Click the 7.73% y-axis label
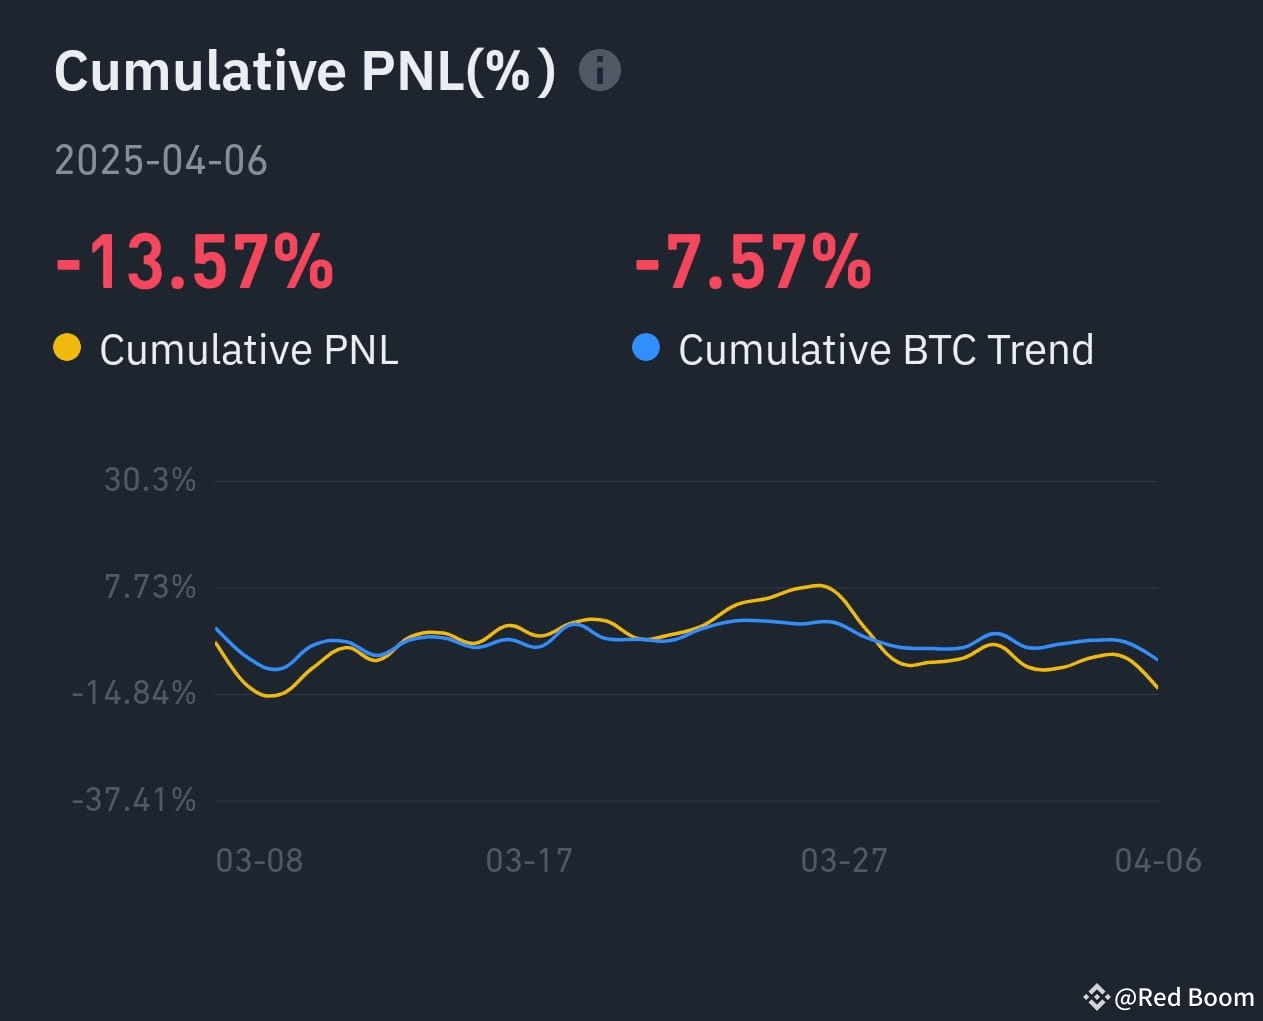The image size is (1263, 1021). click(150, 587)
